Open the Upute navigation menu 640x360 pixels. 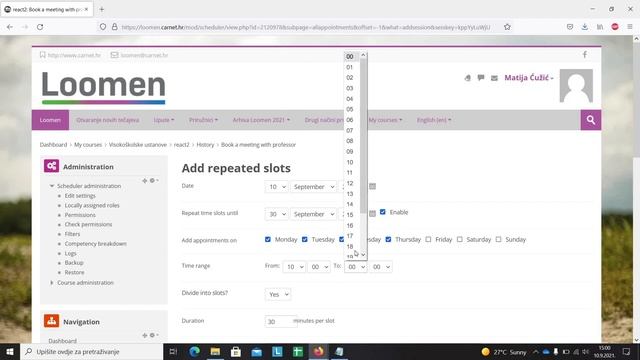(x=164, y=120)
